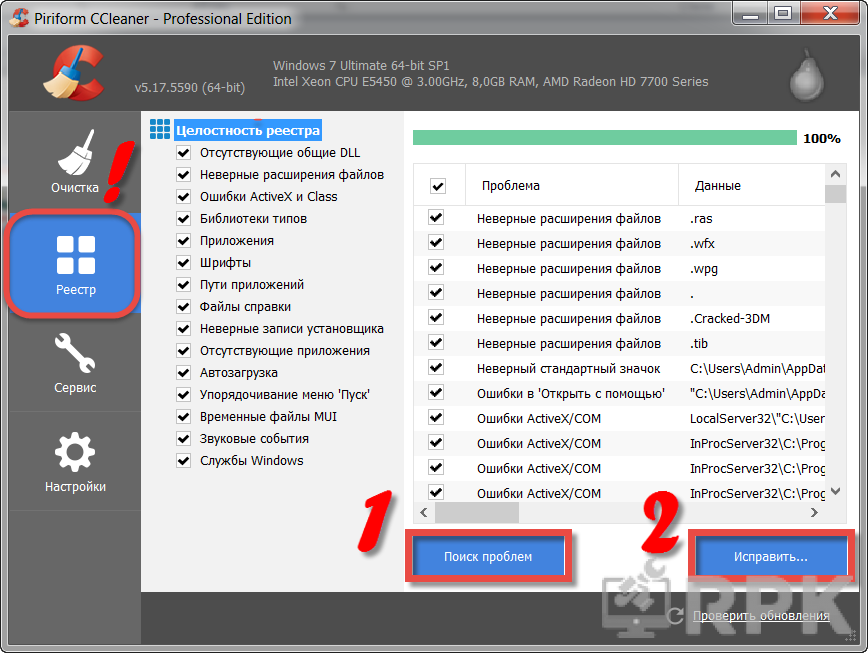Uncheck the .ras result row checkbox
Image resolution: width=868 pixels, height=653 pixels.
click(x=436, y=217)
